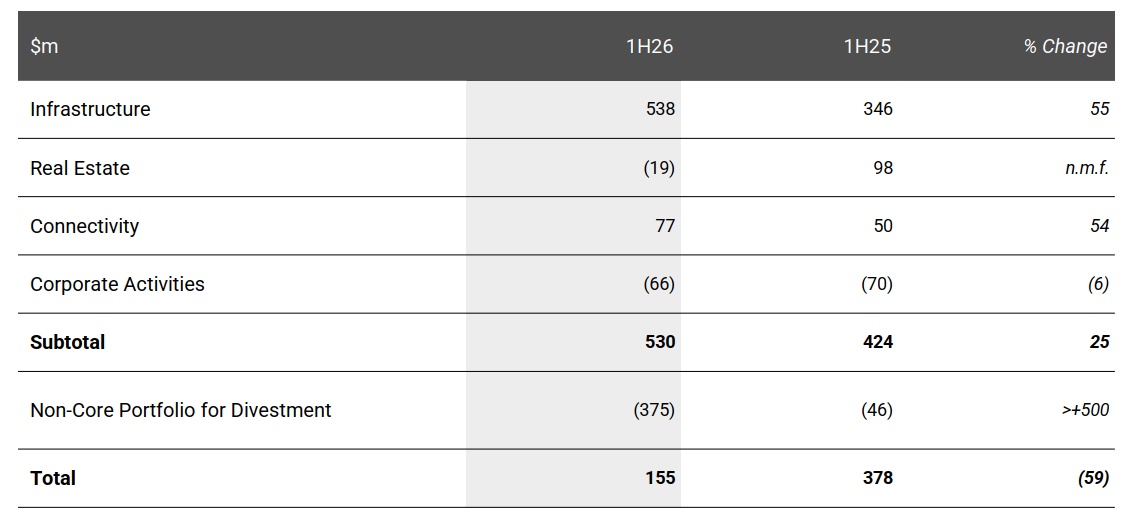Select the bold Total row label
This screenshot has width=1133, height=513.
pos(53,478)
